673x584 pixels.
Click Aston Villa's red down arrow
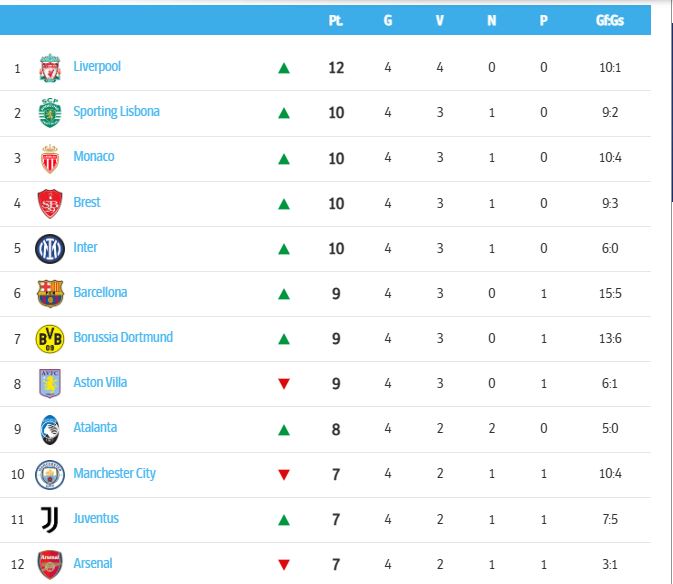pos(284,384)
